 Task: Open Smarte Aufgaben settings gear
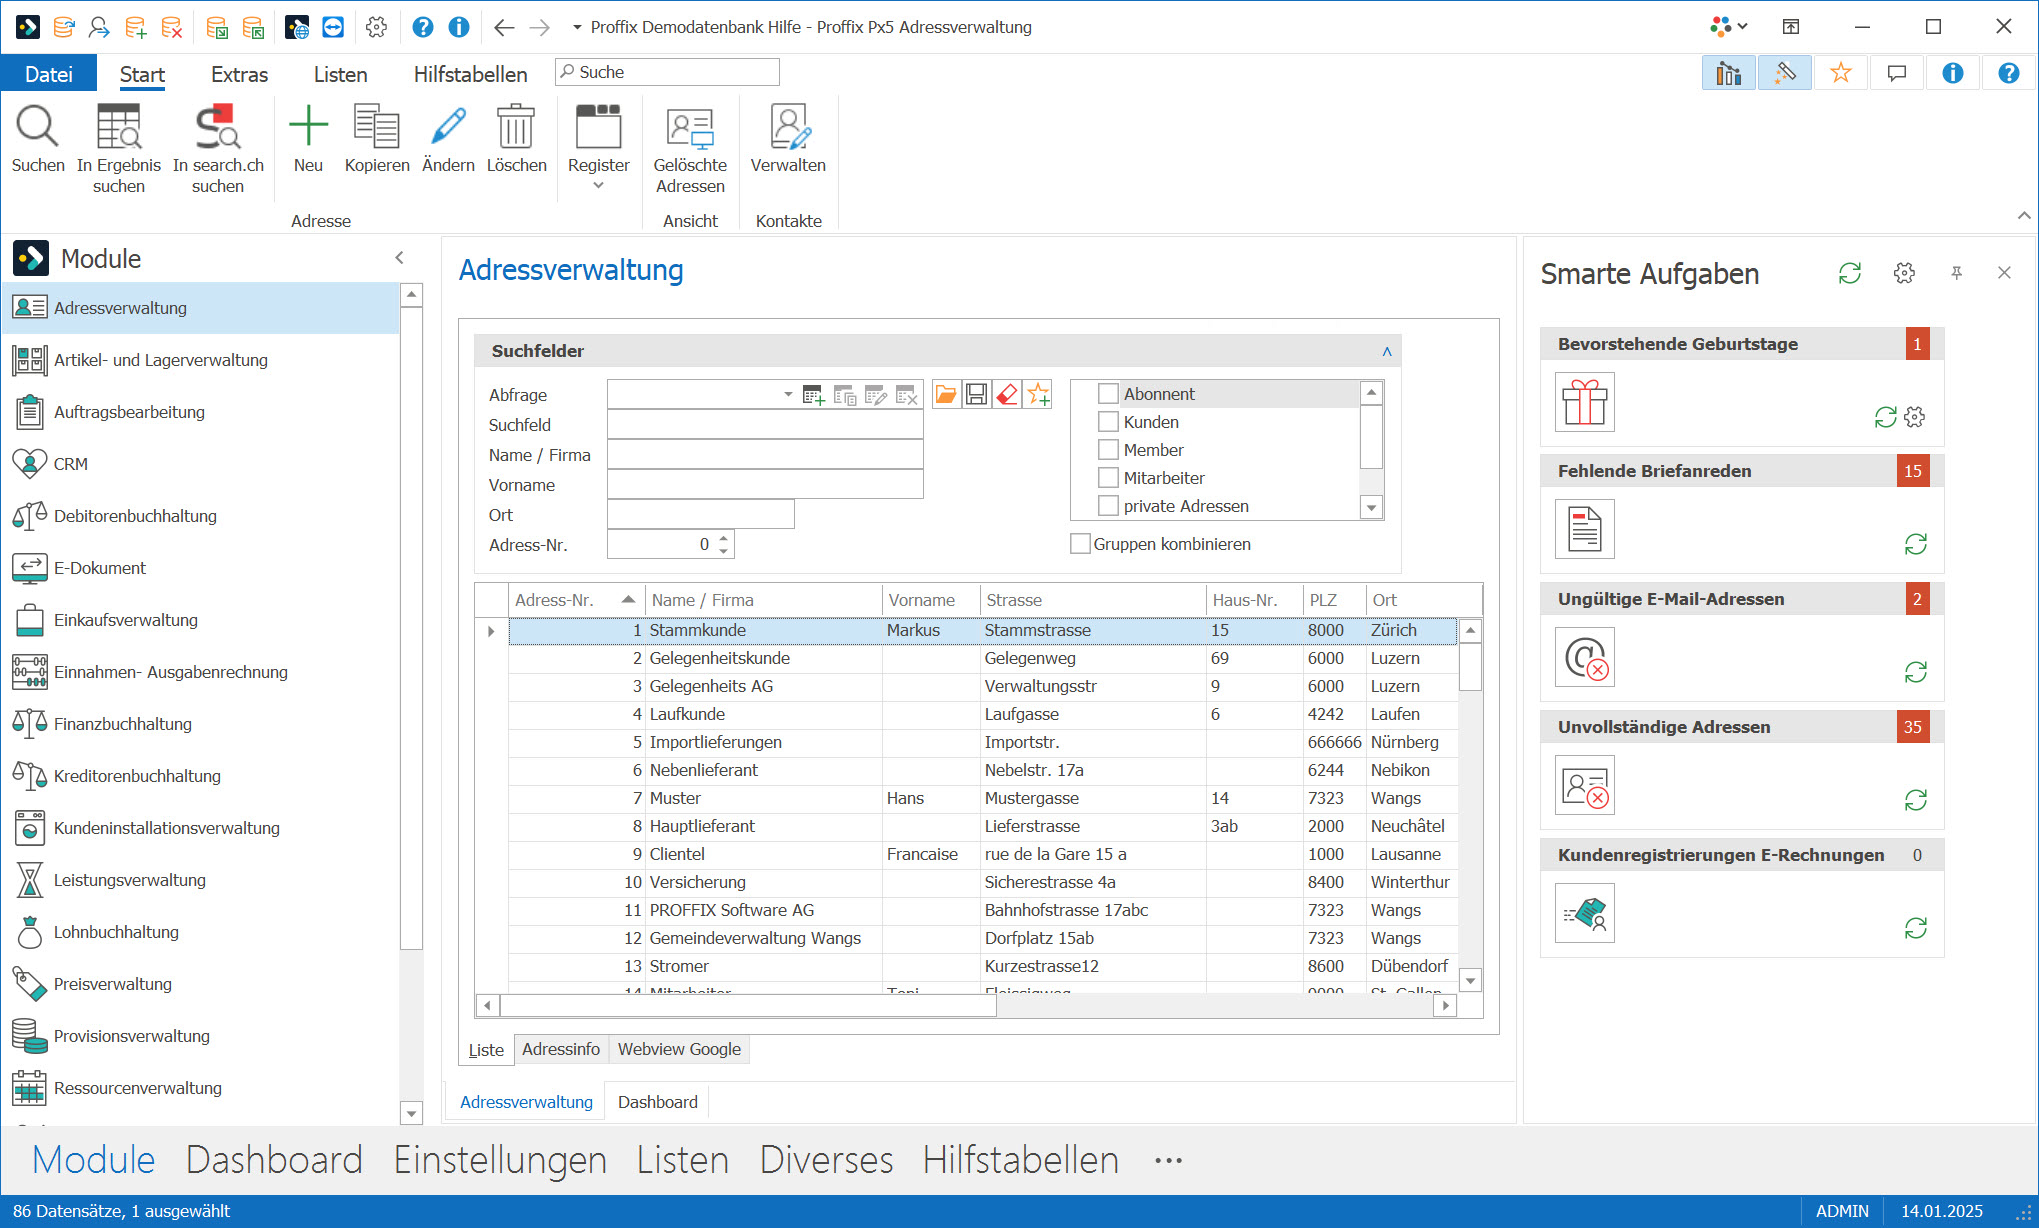click(1904, 273)
